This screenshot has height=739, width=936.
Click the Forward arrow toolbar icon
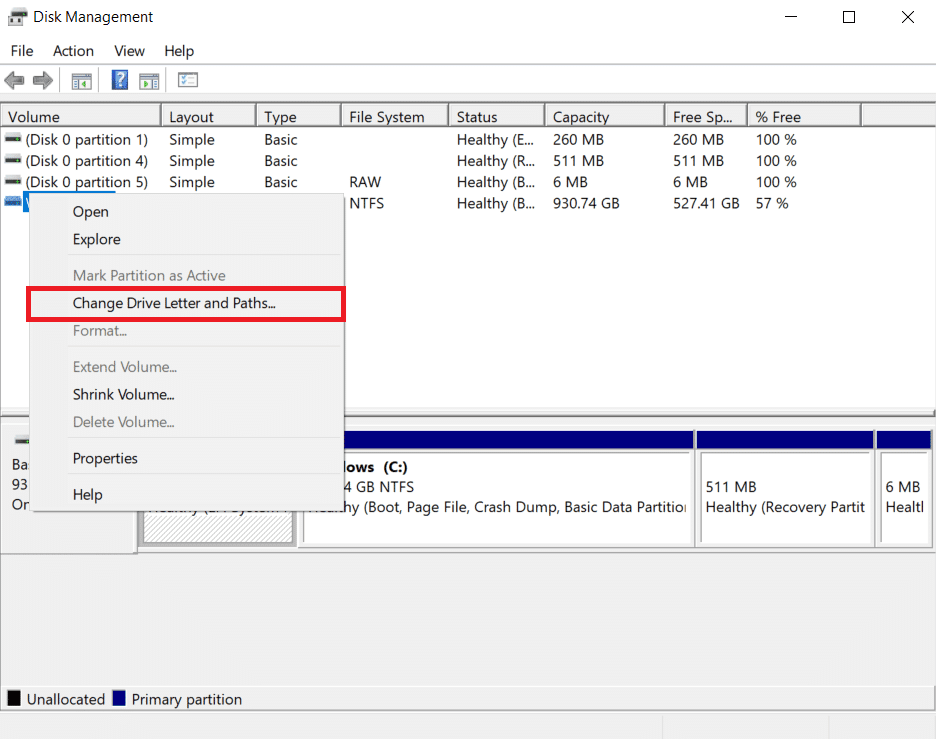click(x=43, y=80)
